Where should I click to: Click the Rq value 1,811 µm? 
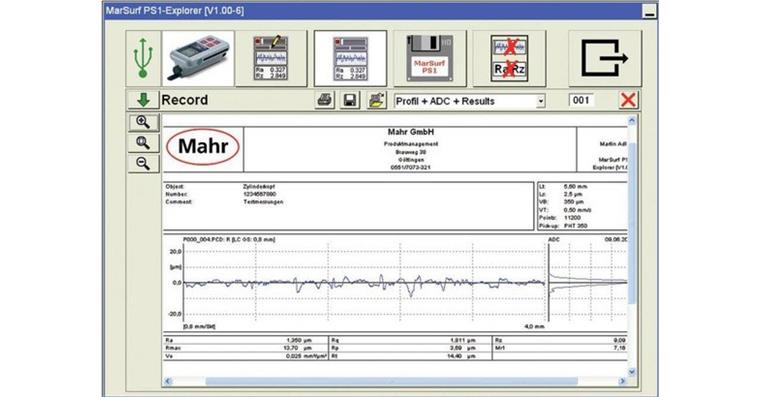click(x=462, y=340)
